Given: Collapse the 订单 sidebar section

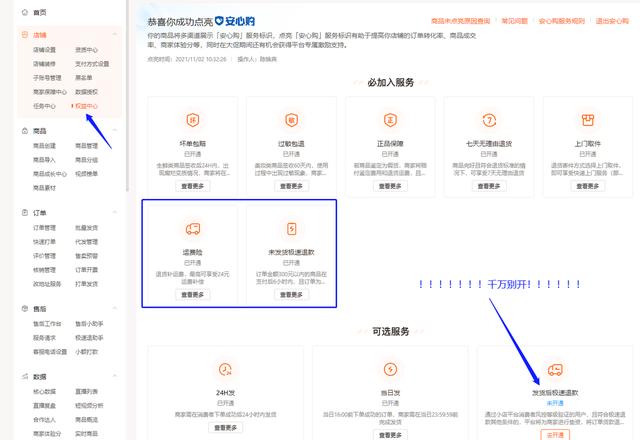Looking at the screenshot, I should point(116,213).
